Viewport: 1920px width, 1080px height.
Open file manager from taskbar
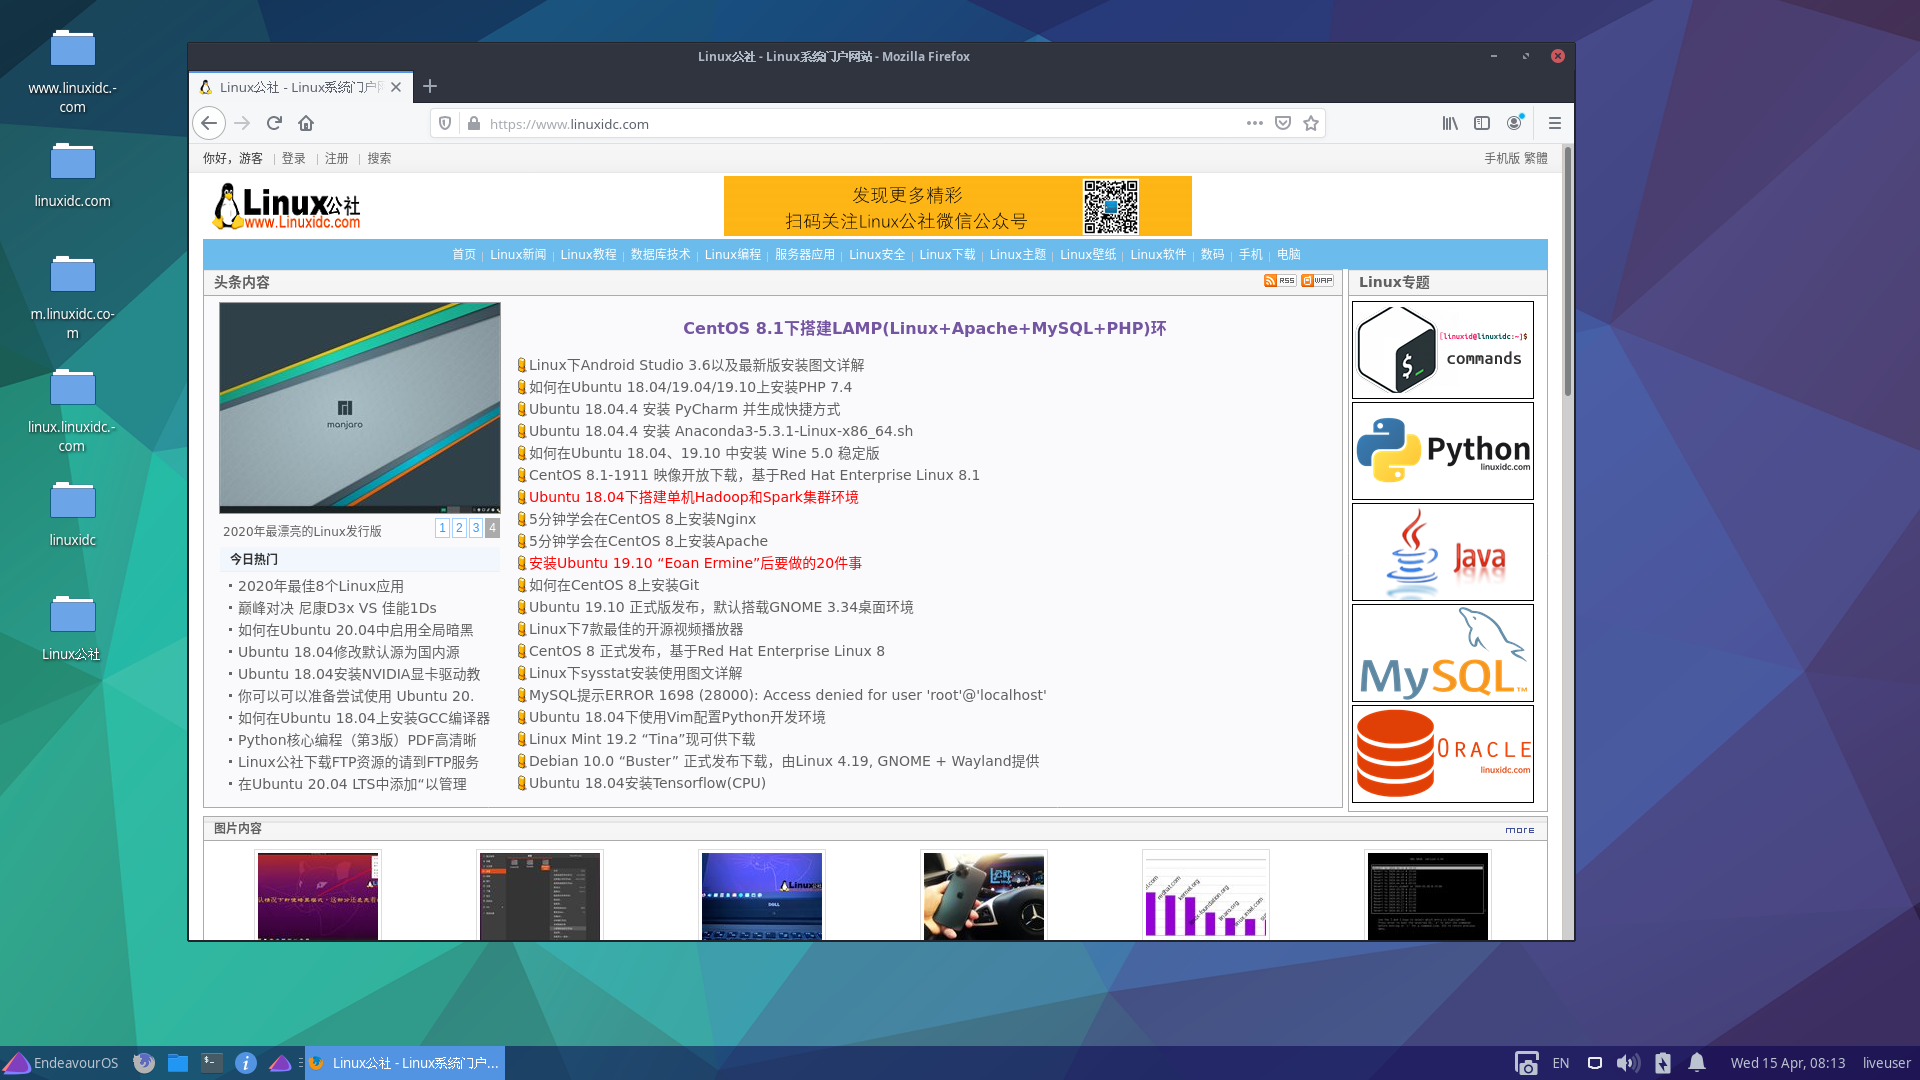coord(178,1063)
